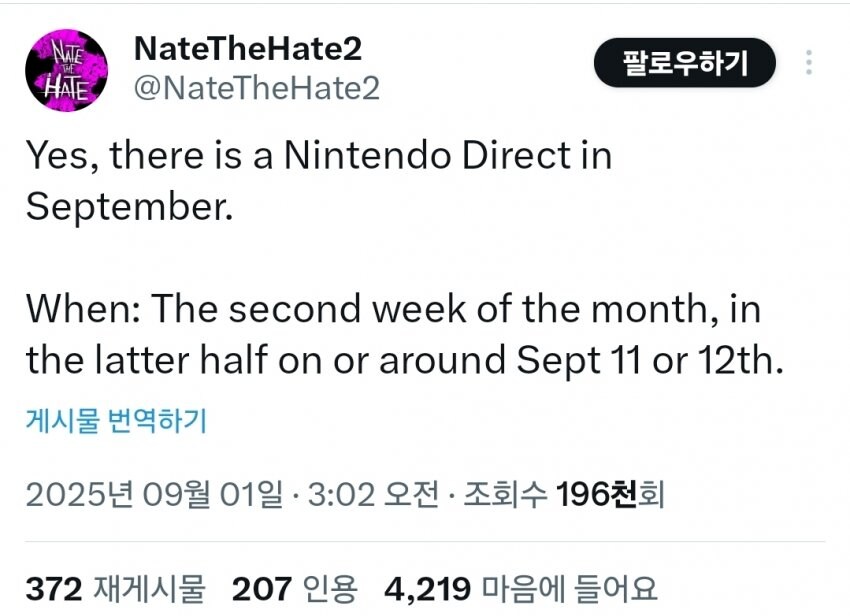Click the post timestamp 2025년 09월 01일
Image resolution: width=850 pixels, height=616 pixels.
(156, 490)
